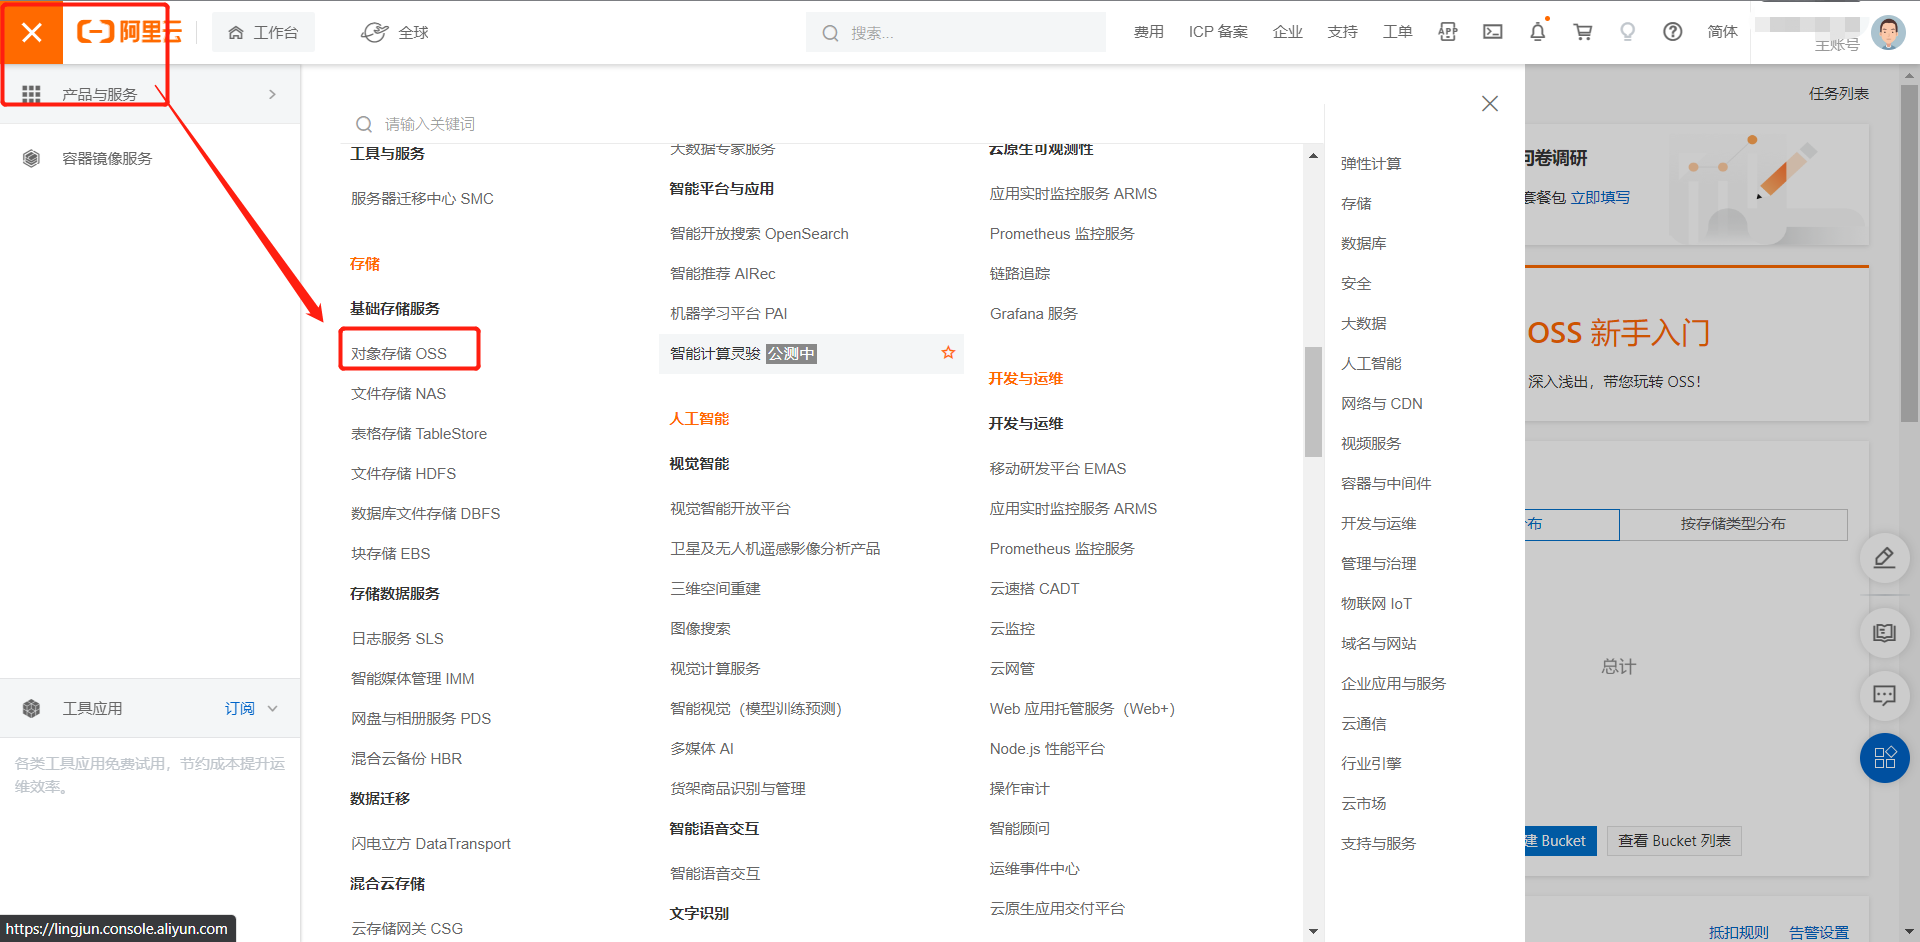Click 任务列表 in the top right
The width and height of the screenshot is (1920, 942).
pyautogui.click(x=1838, y=93)
